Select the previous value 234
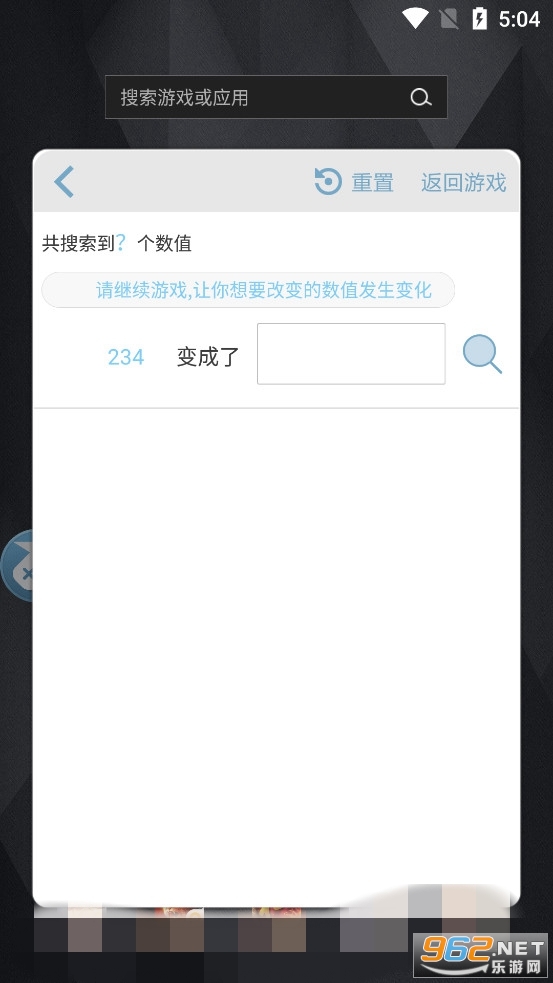 coord(126,357)
